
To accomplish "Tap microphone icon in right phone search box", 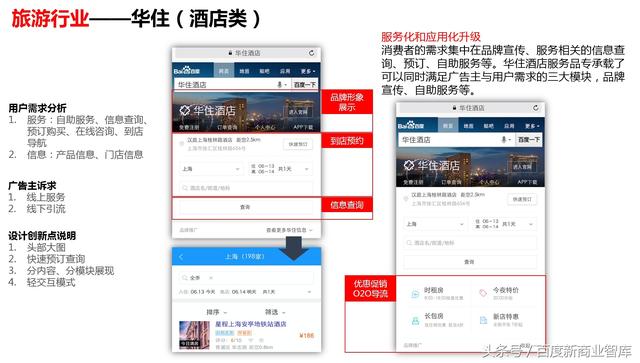I will point(504,139).
